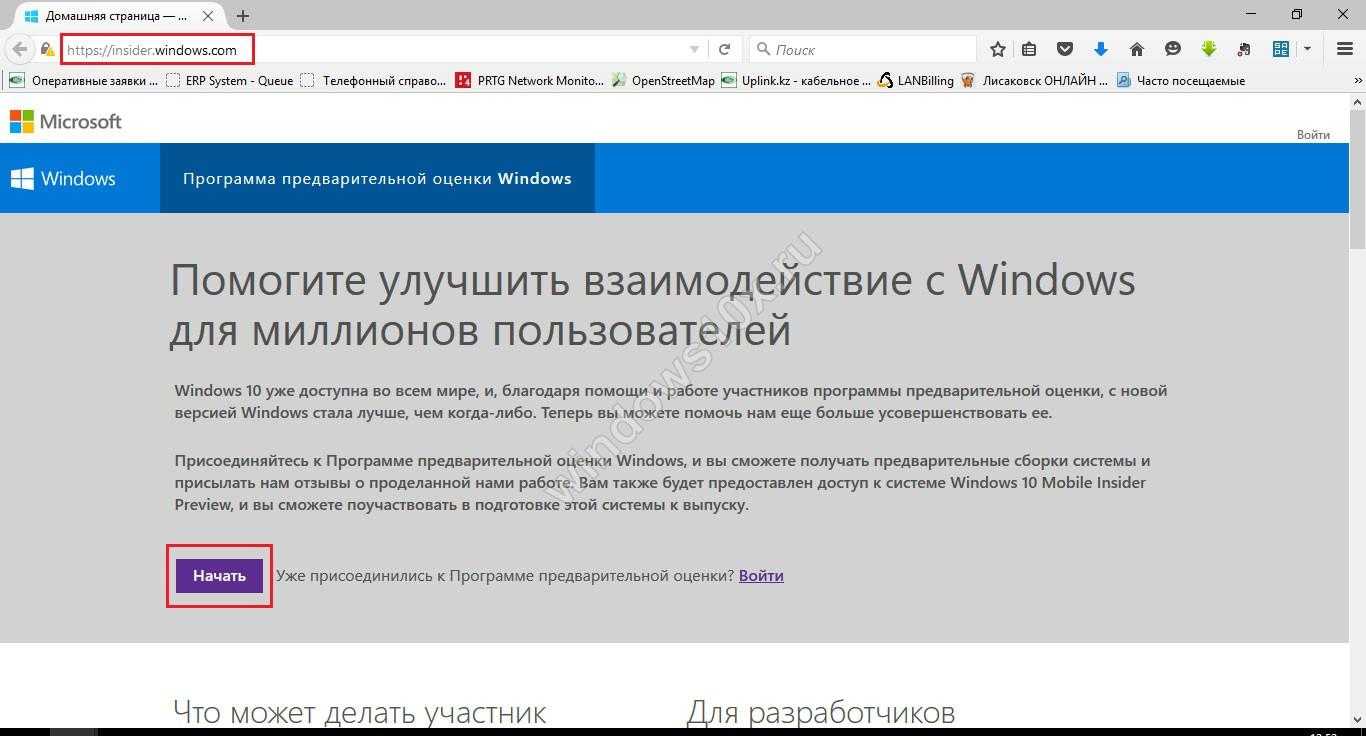Open the LANBilling bookmark
The width and height of the screenshot is (1366, 736).
pyautogui.click(x=916, y=81)
